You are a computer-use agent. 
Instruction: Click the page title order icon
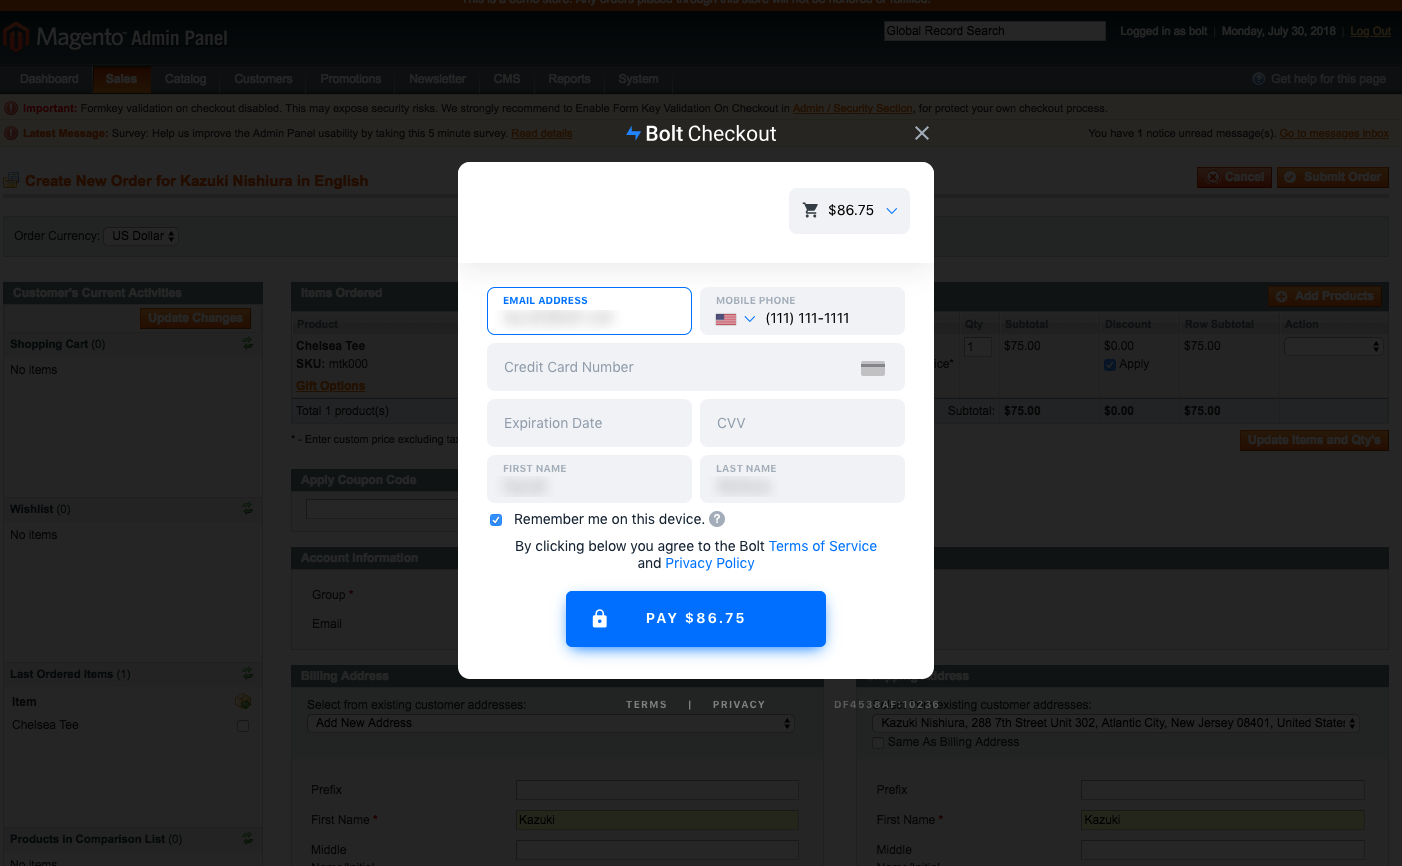point(12,181)
